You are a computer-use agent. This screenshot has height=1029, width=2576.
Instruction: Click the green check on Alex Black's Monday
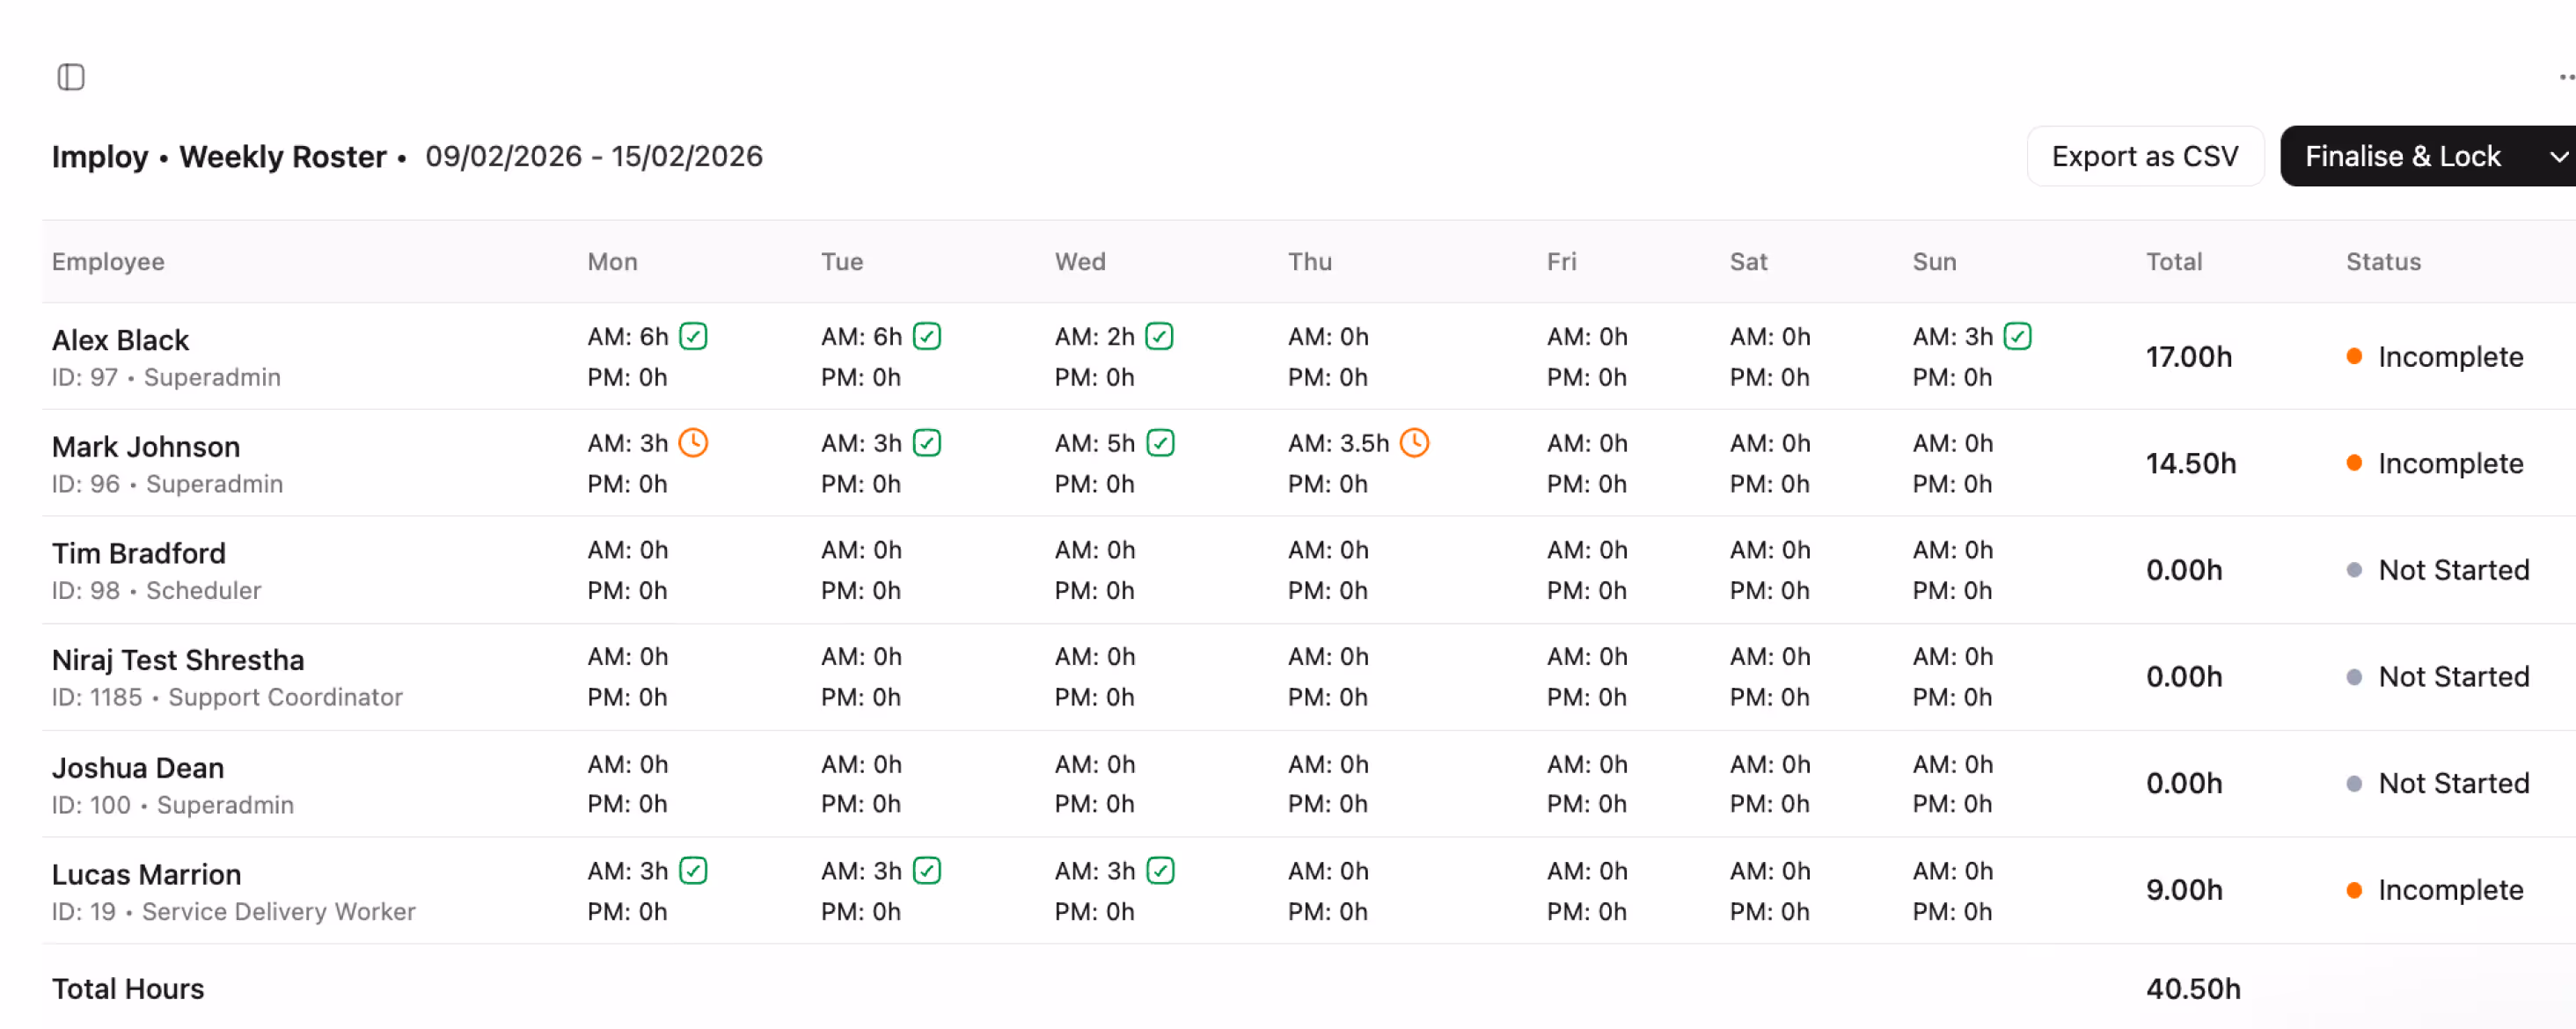(693, 336)
